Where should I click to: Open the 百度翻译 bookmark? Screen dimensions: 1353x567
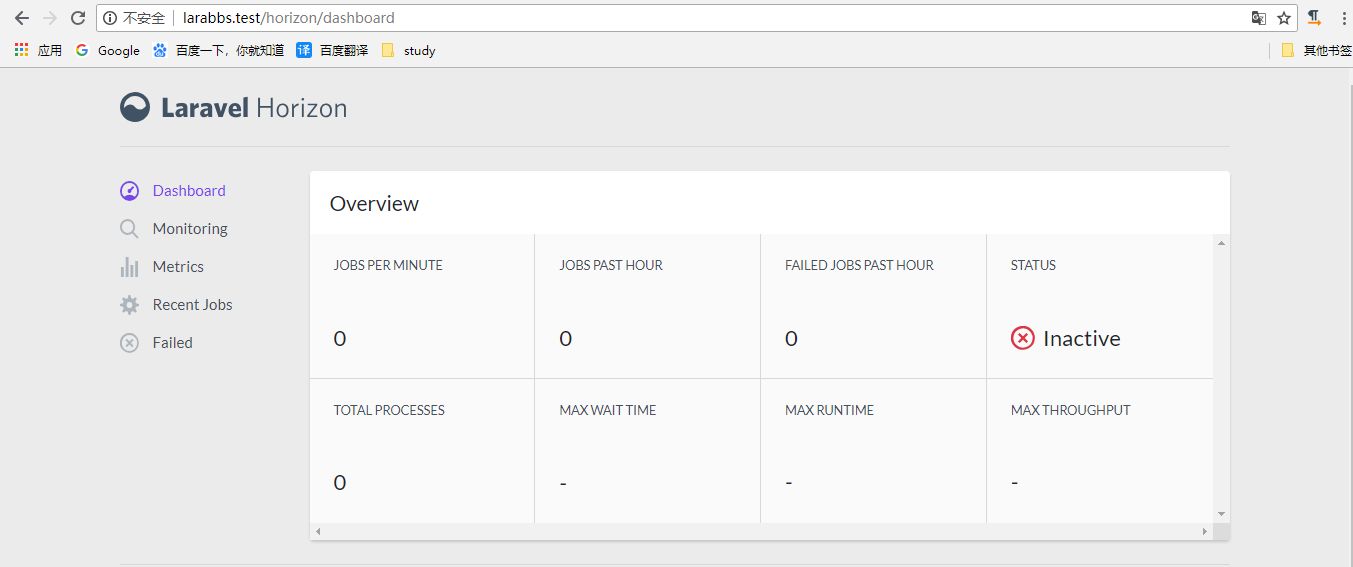[332, 50]
